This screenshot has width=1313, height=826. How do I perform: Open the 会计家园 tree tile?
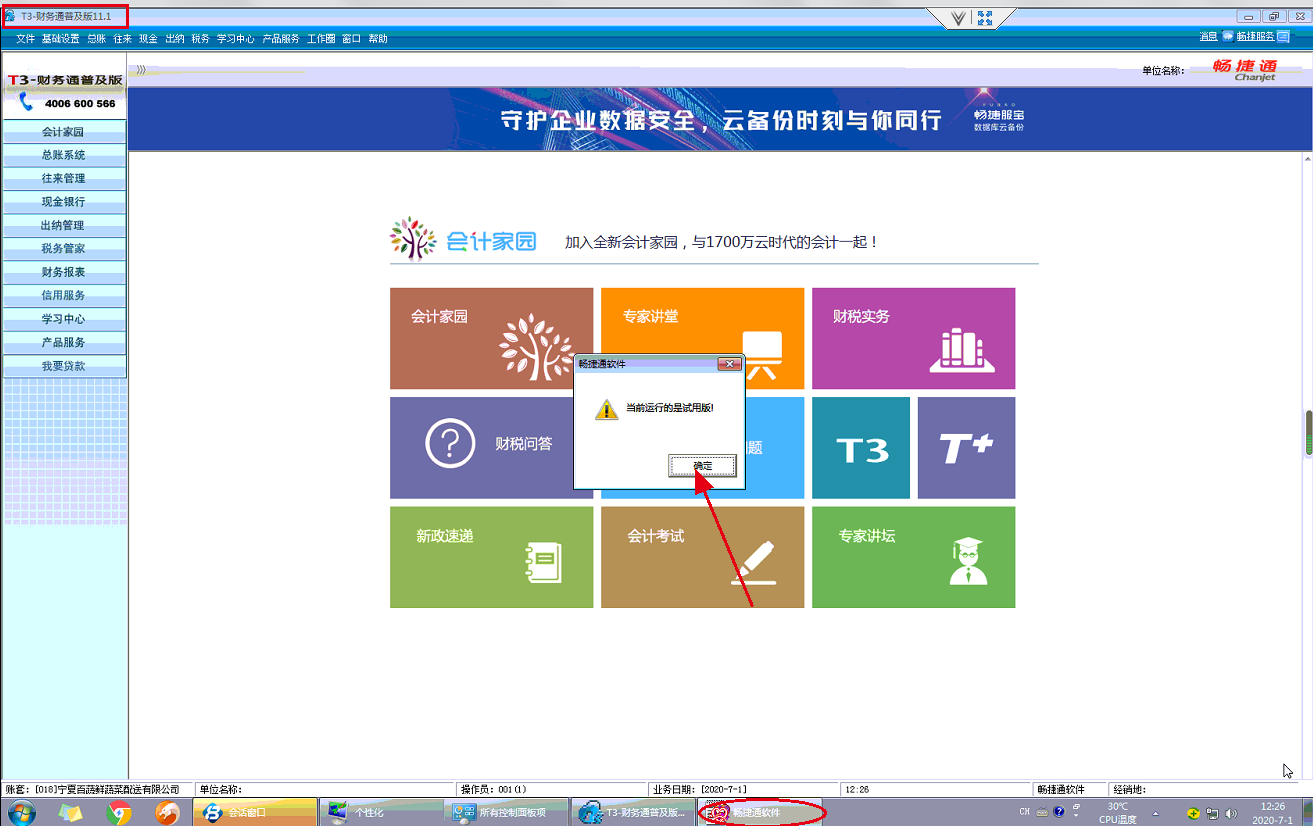(491, 338)
